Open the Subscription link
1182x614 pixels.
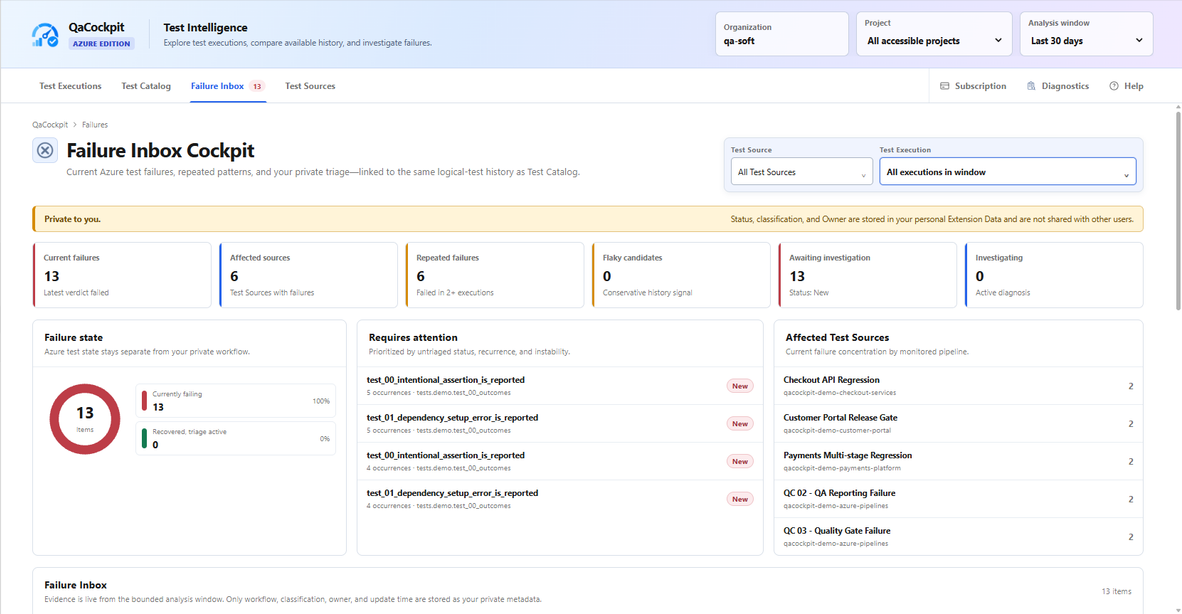pyautogui.click(x=973, y=86)
